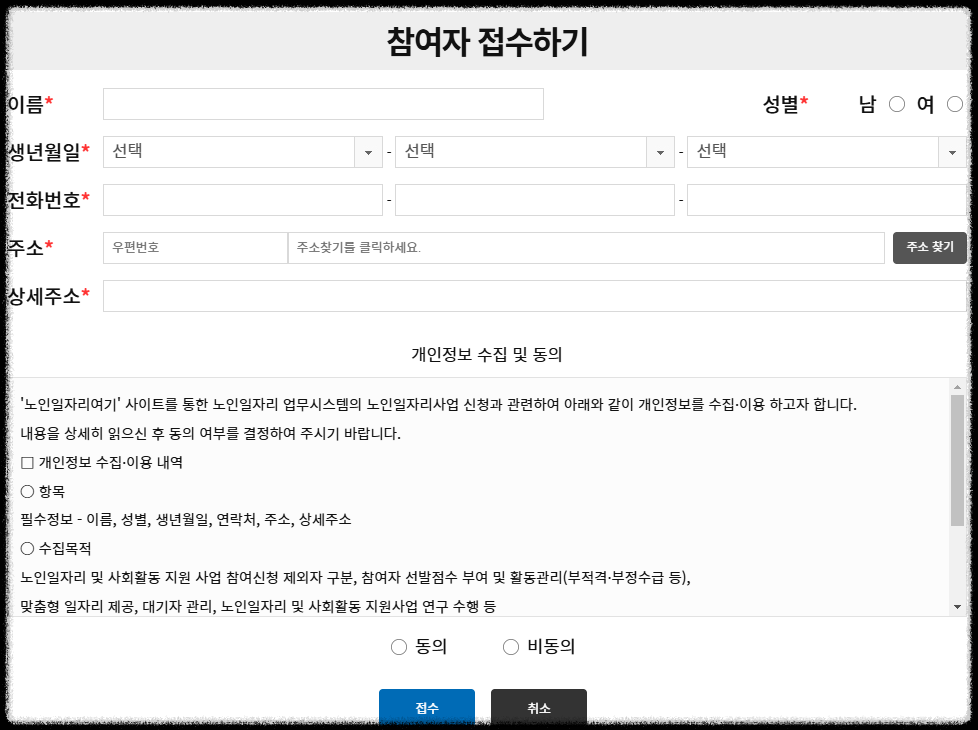Select the 여 gender radio button

tap(955, 103)
